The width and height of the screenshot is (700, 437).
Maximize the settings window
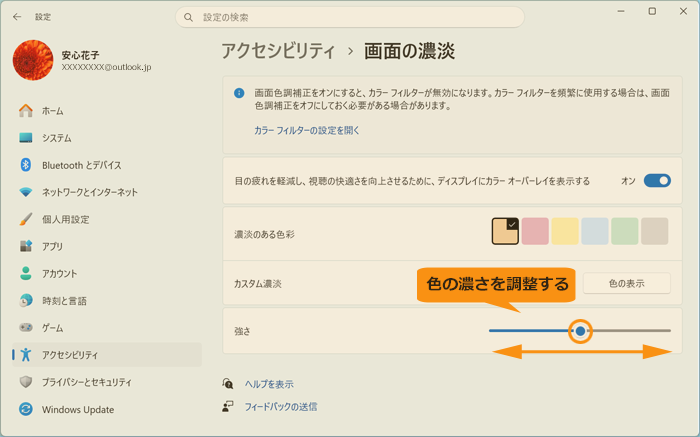pyautogui.click(x=652, y=11)
